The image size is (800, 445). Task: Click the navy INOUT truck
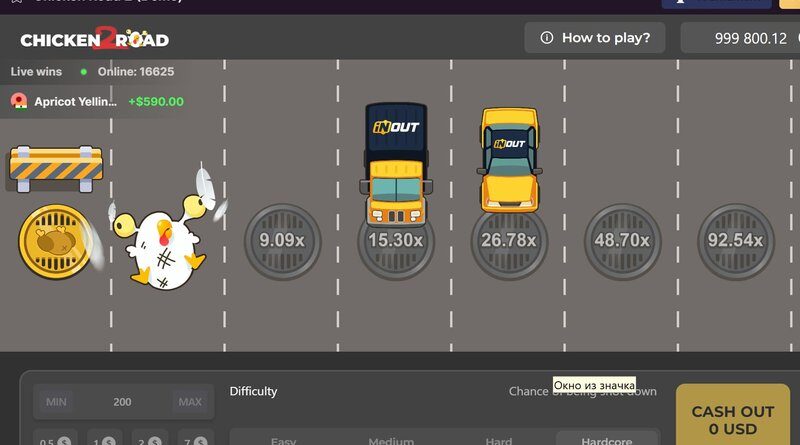tap(396, 164)
